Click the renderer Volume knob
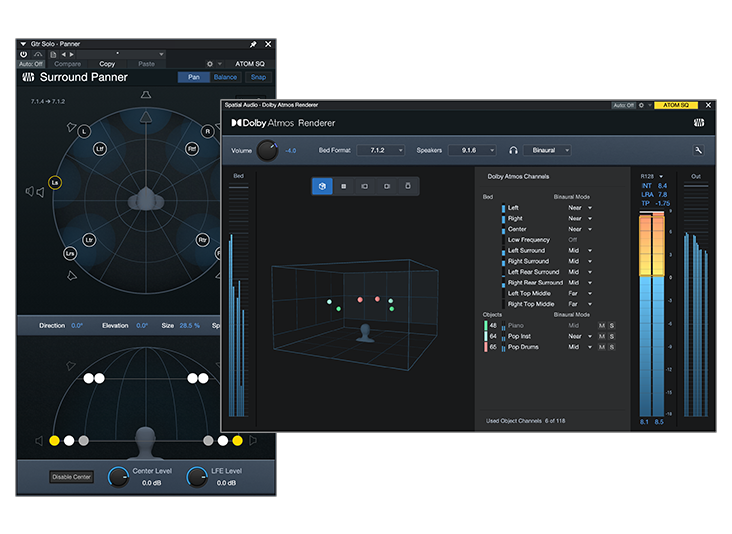The width and height of the screenshot is (732, 534). coord(267,150)
